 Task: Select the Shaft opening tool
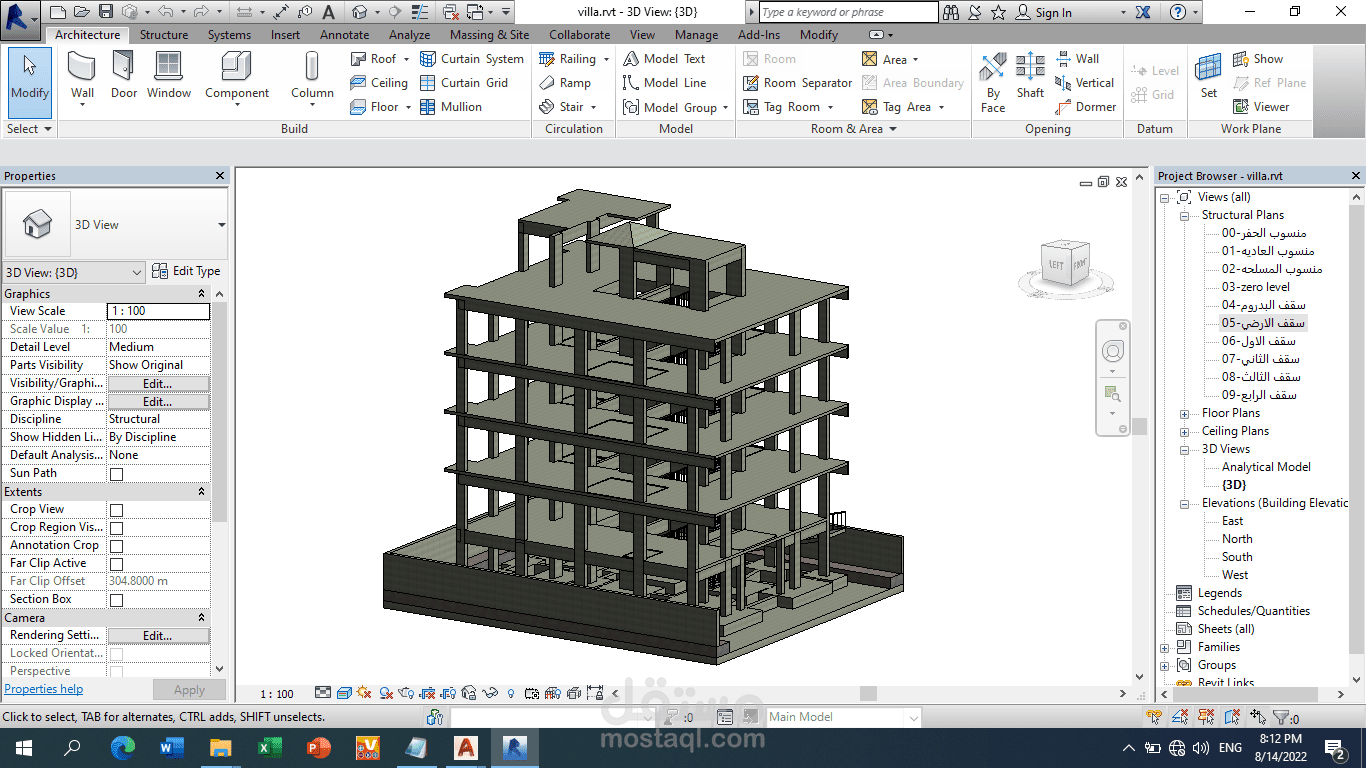1030,76
